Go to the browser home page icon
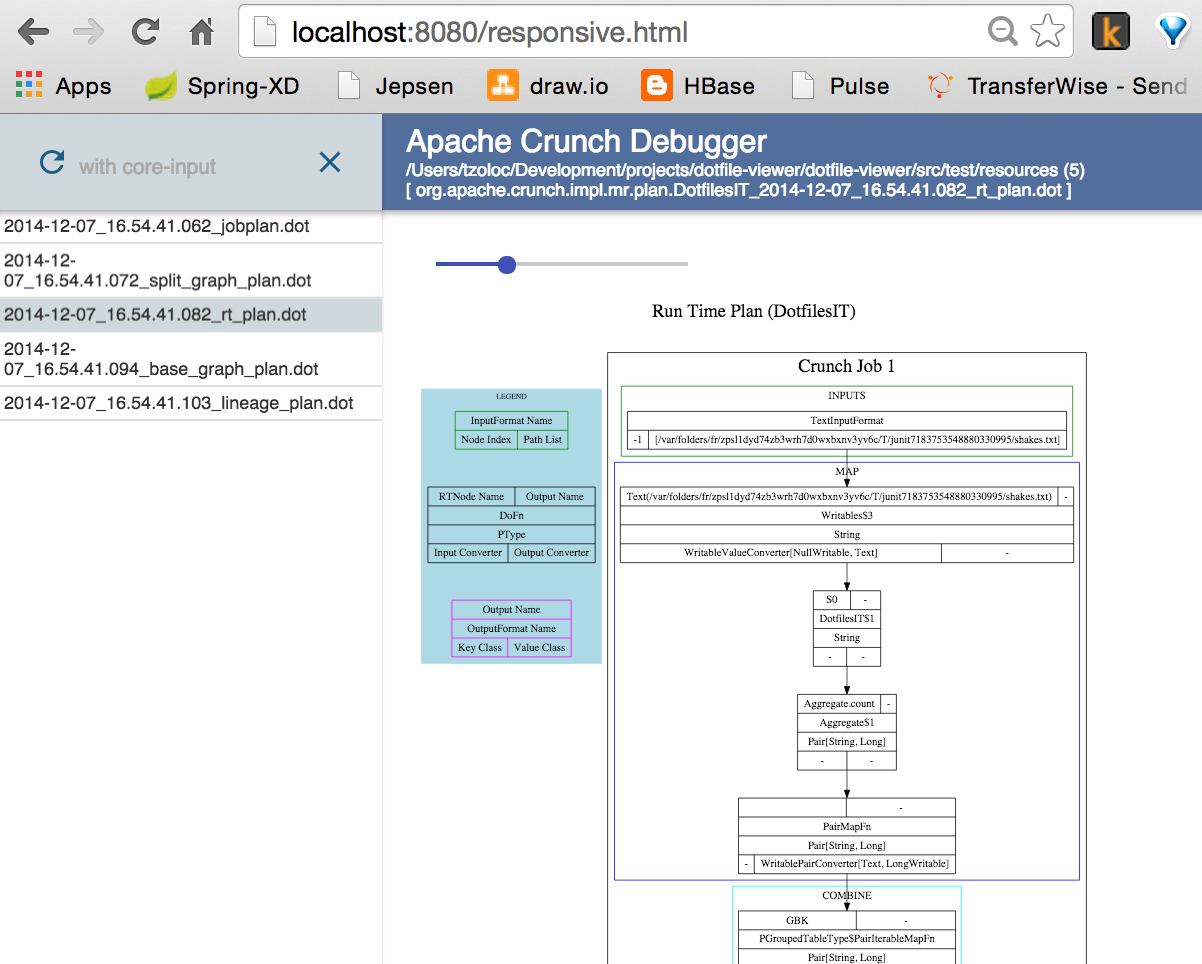Viewport: 1202px width, 964px height. [x=202, y=32]
